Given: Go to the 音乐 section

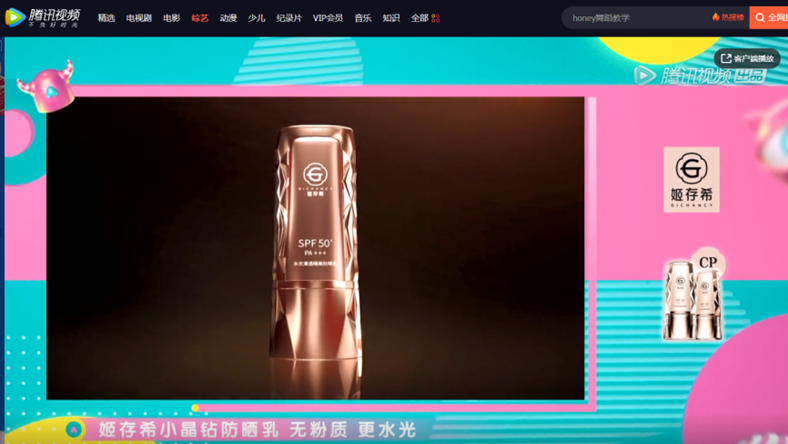Looking at the screenshot, I should [363, 18].
